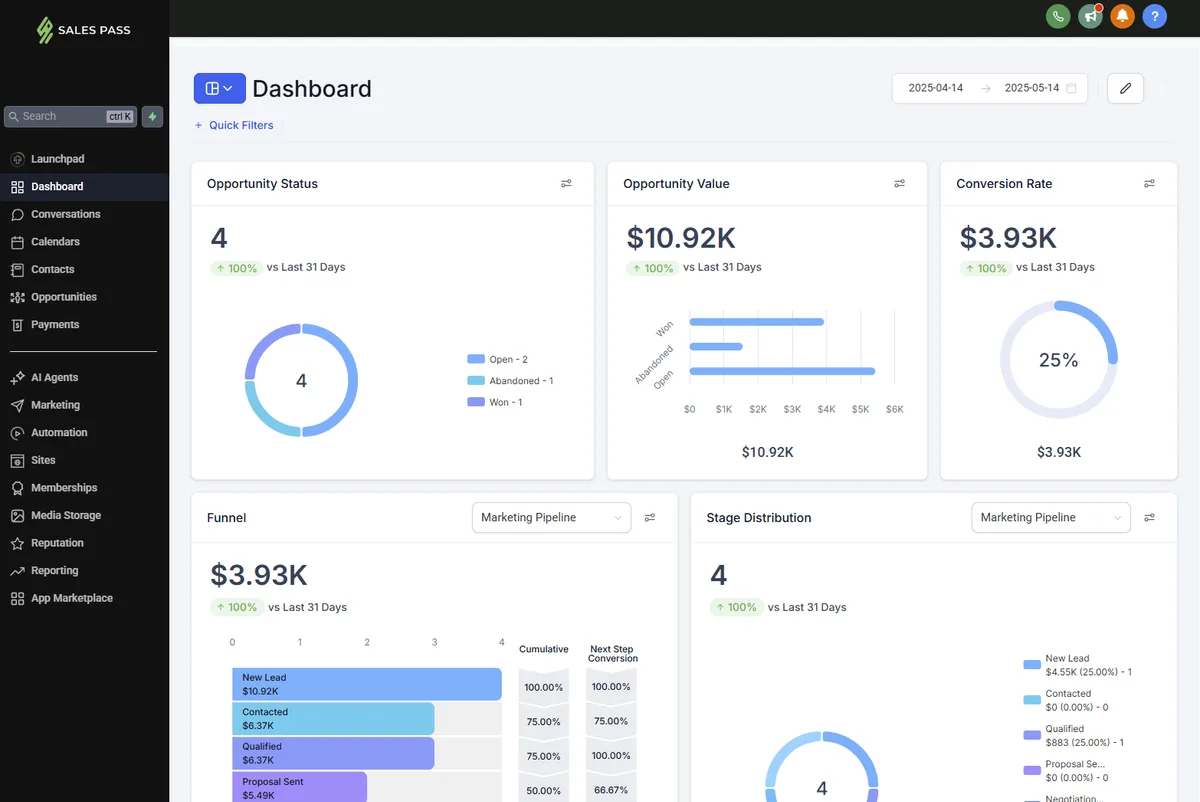Click the Conversations chat bubble icon
This screenshot has height=802, width=1200.
coord(17,214)
